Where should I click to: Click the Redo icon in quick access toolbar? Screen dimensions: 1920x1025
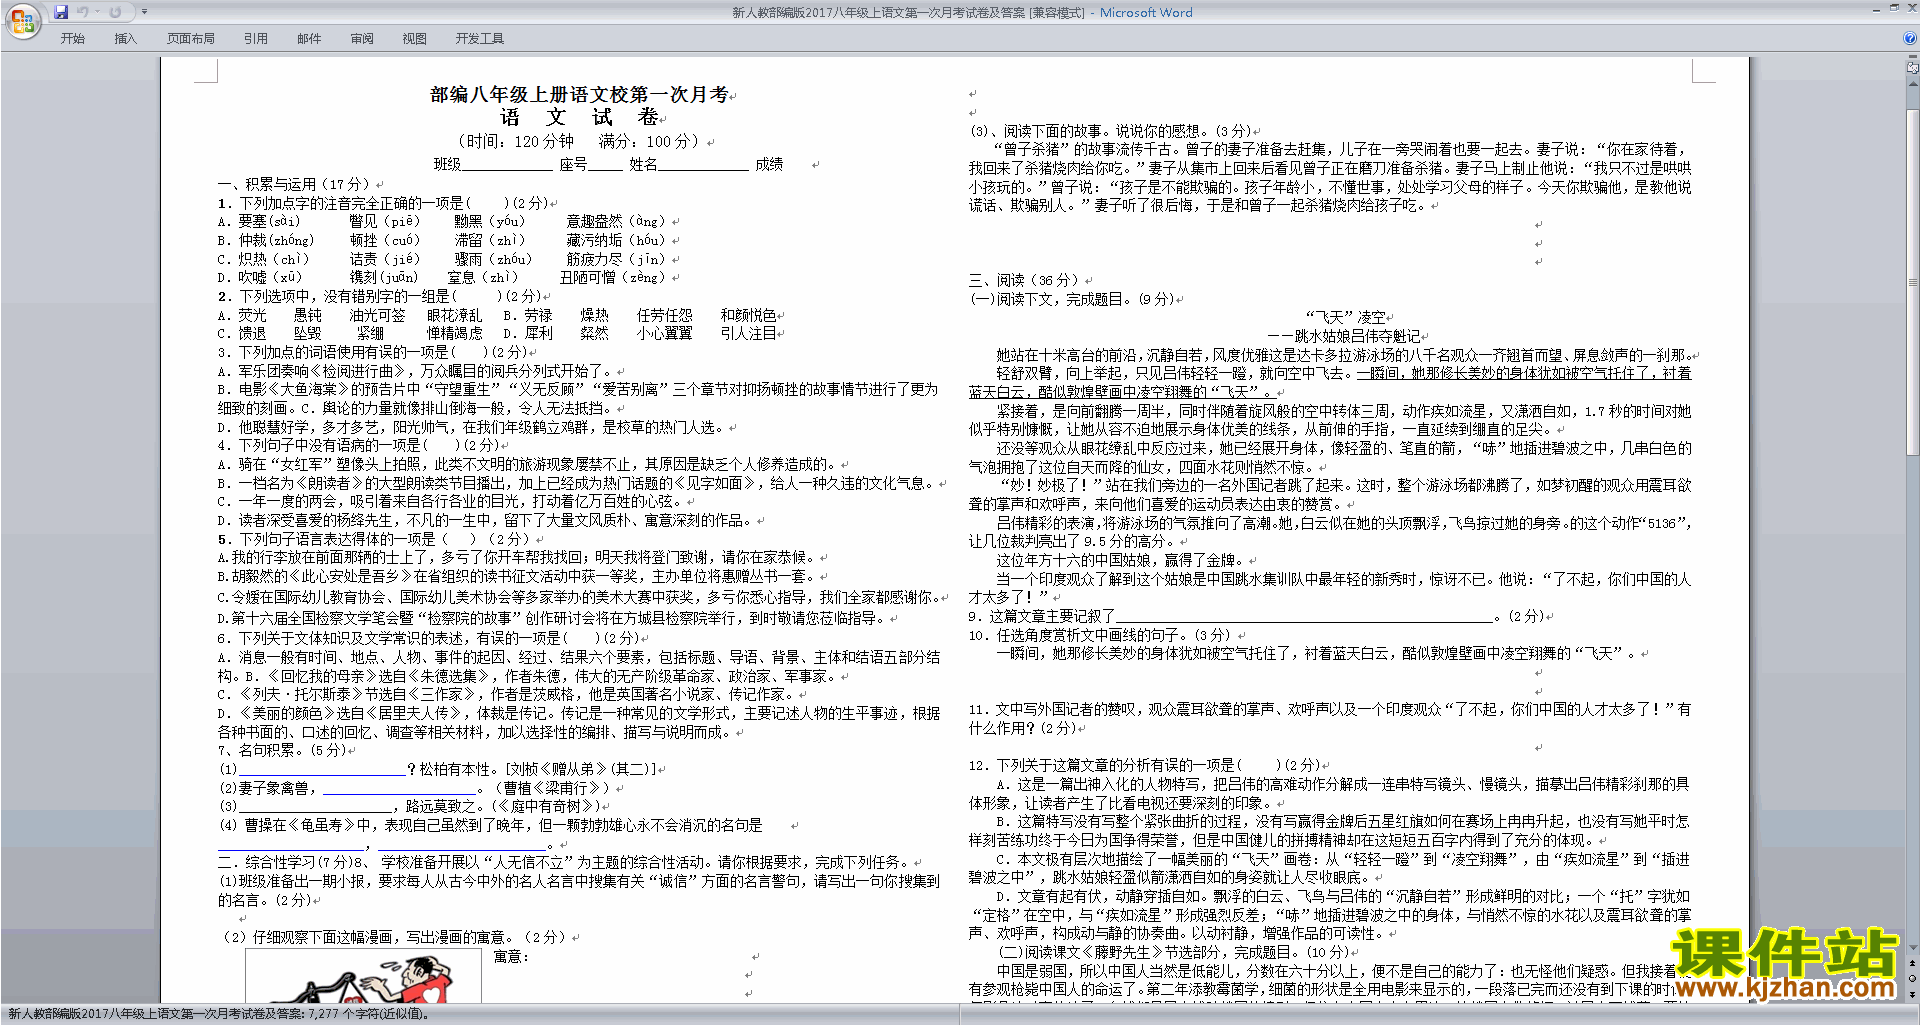(115, 12)
